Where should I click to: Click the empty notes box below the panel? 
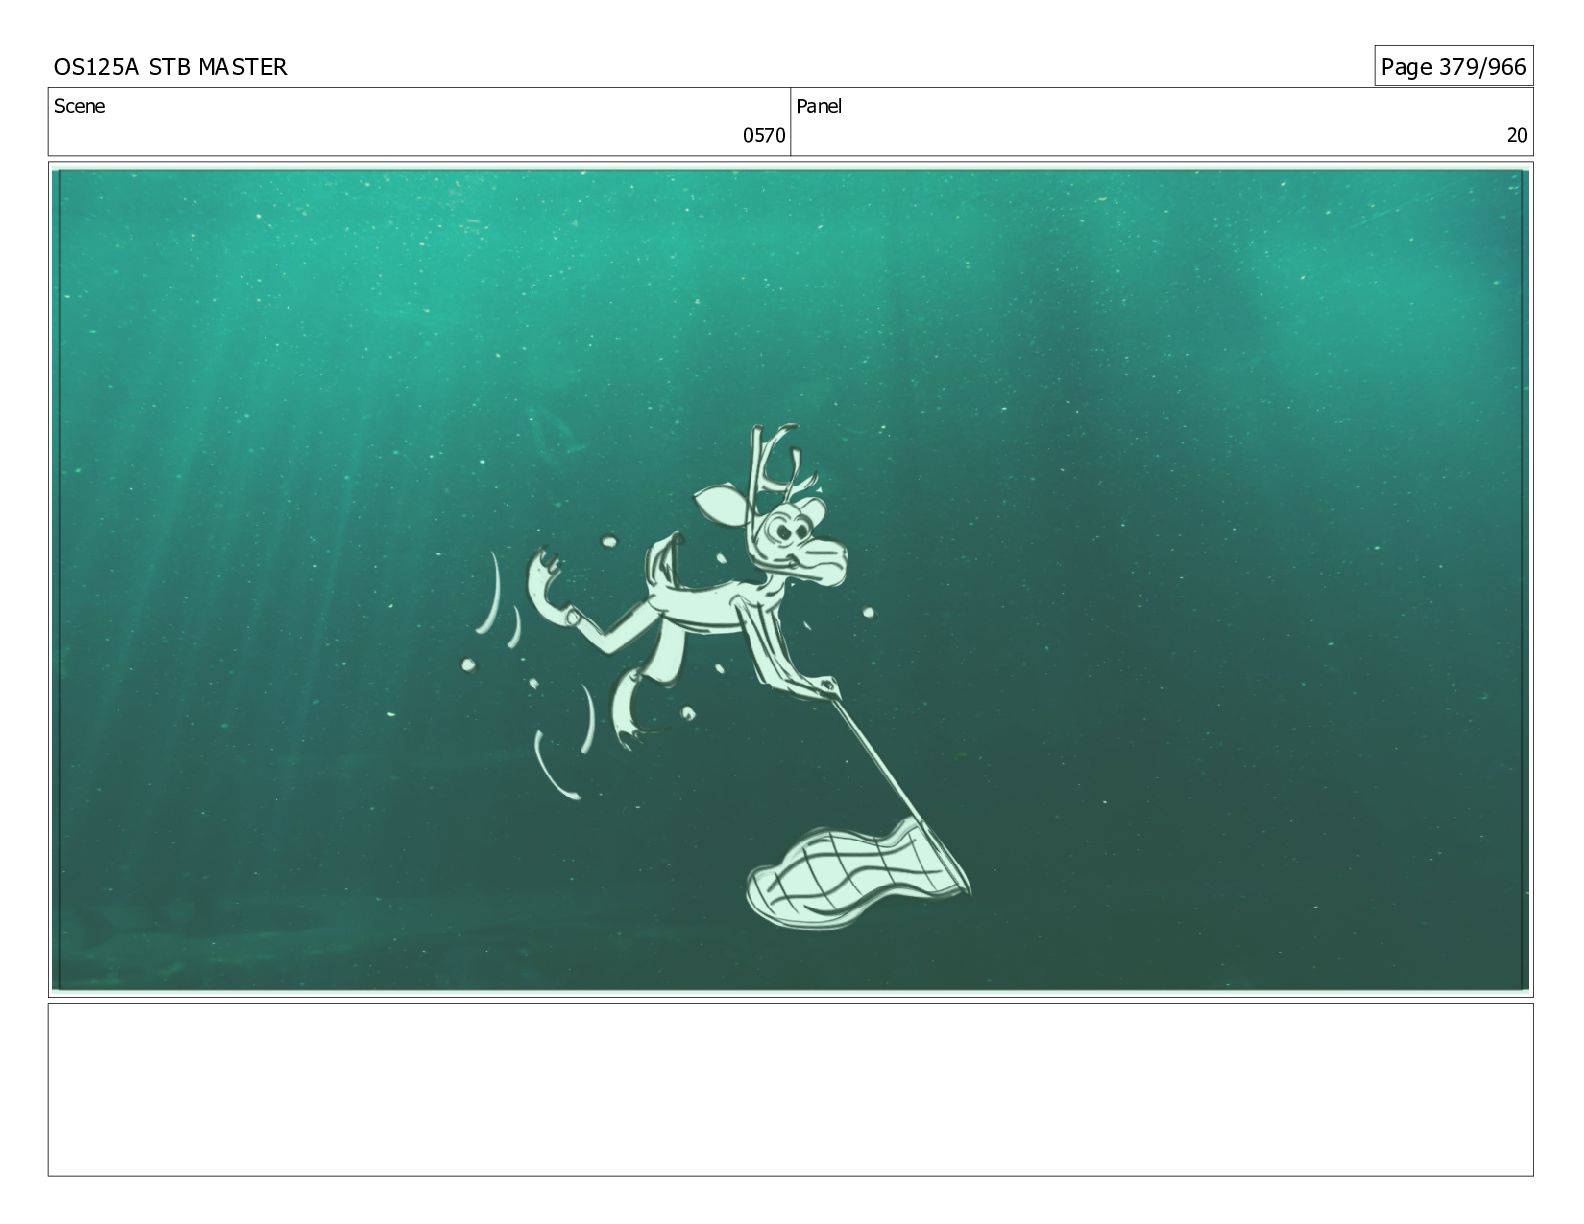(x=790, y=1090)
